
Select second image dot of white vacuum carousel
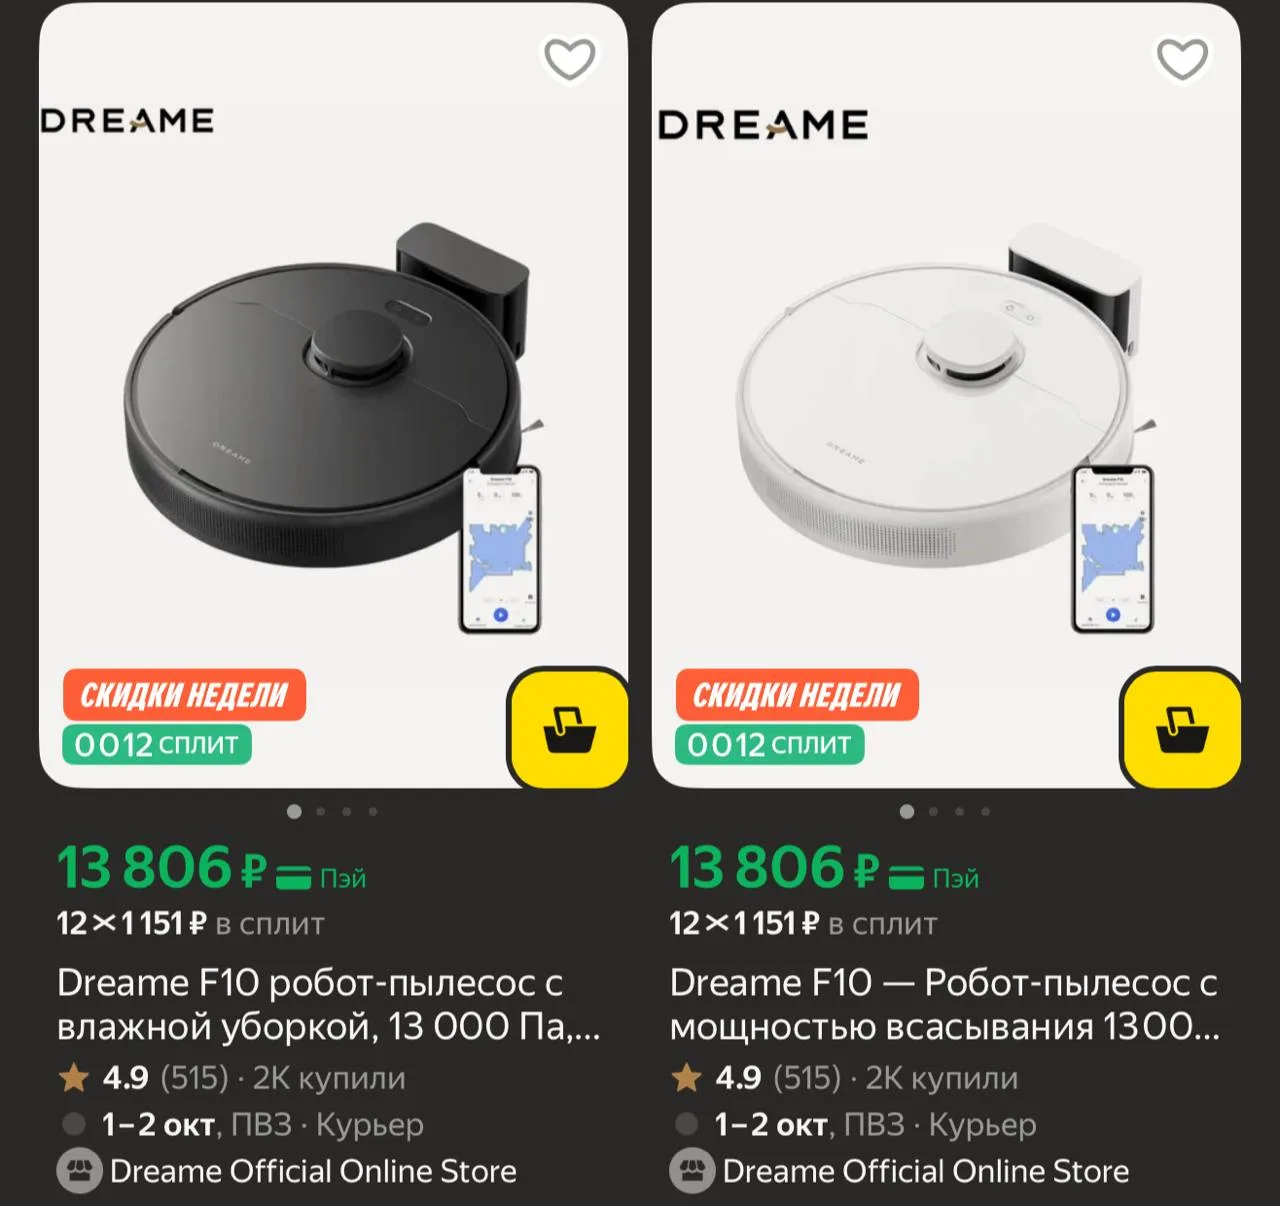click(x=934, y=812)
